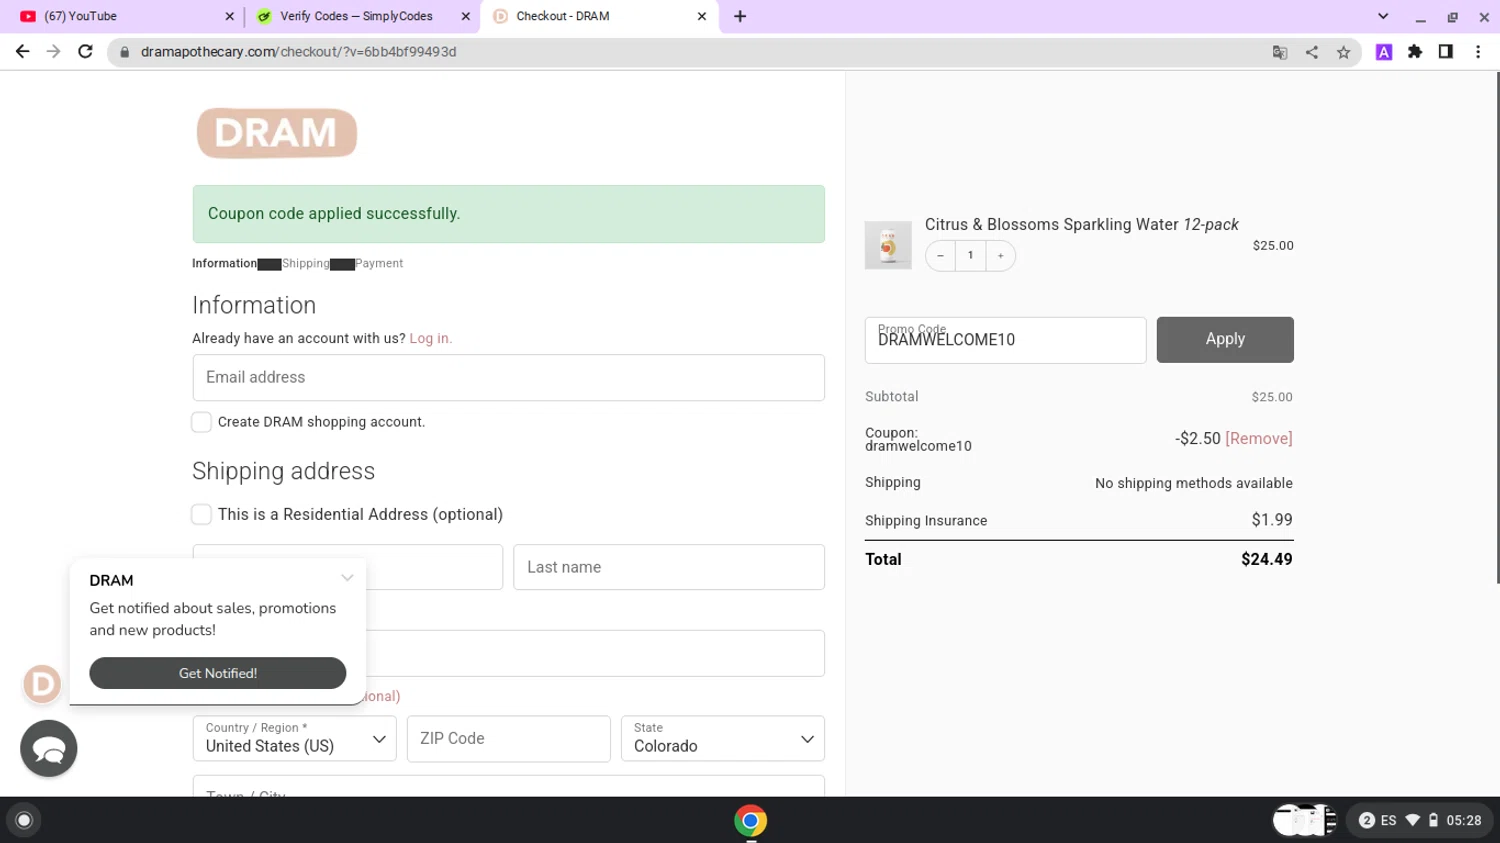Expand the tab search chevron
1500x843 pixels.
1383,16
